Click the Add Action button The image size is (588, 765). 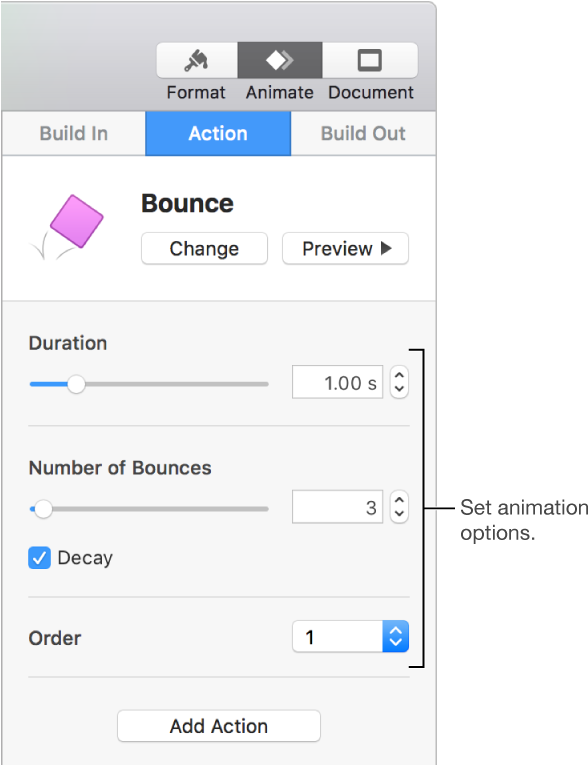(219, 726)
